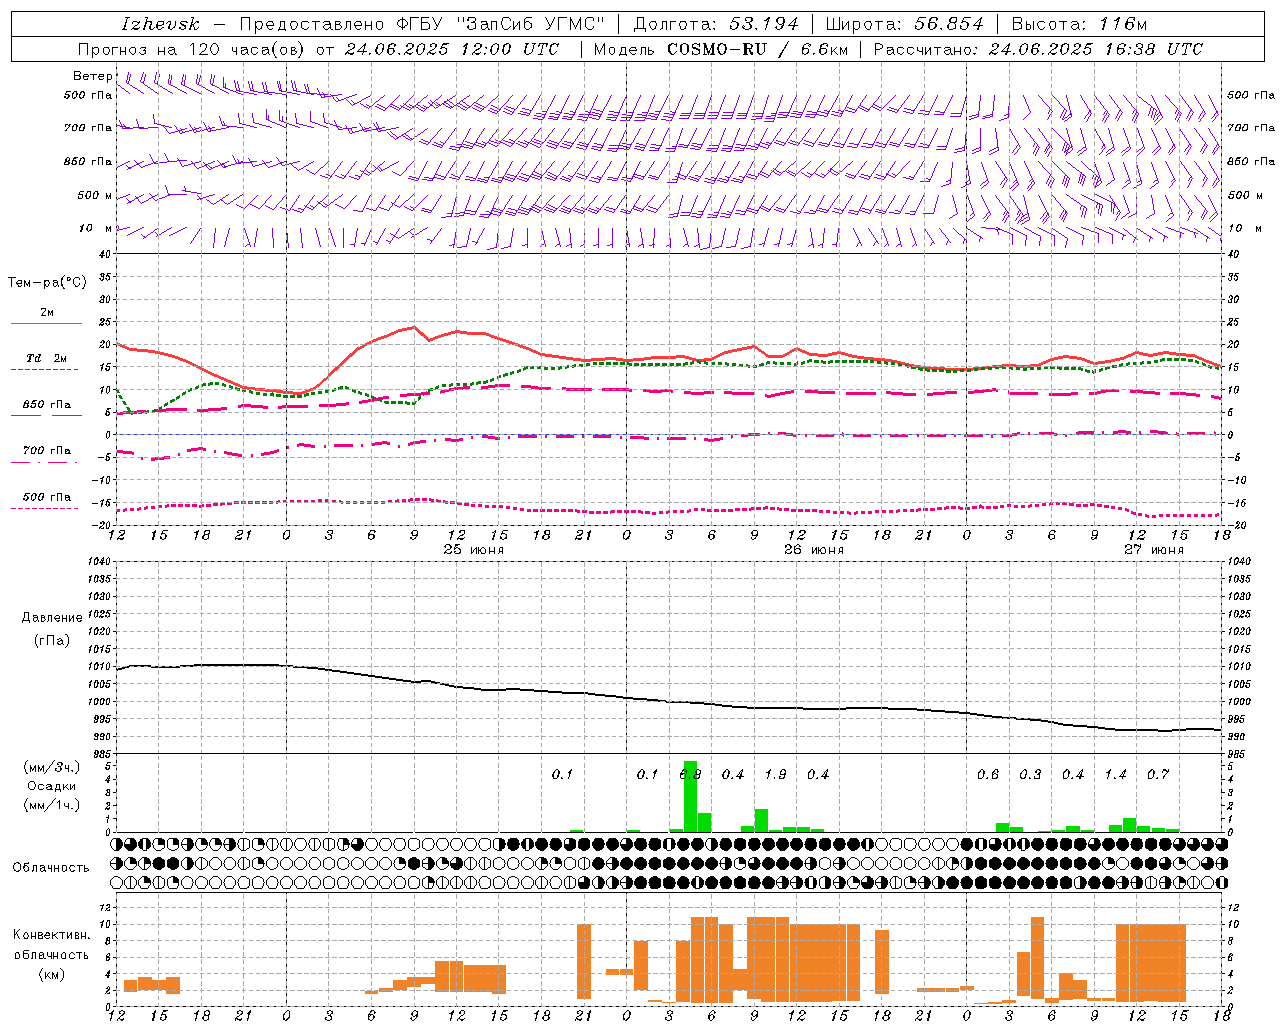Select the 850 гПа legend under Тем-ра
The height and width of the screenshot is (1024, 1280).
click(x=47, y=405)
